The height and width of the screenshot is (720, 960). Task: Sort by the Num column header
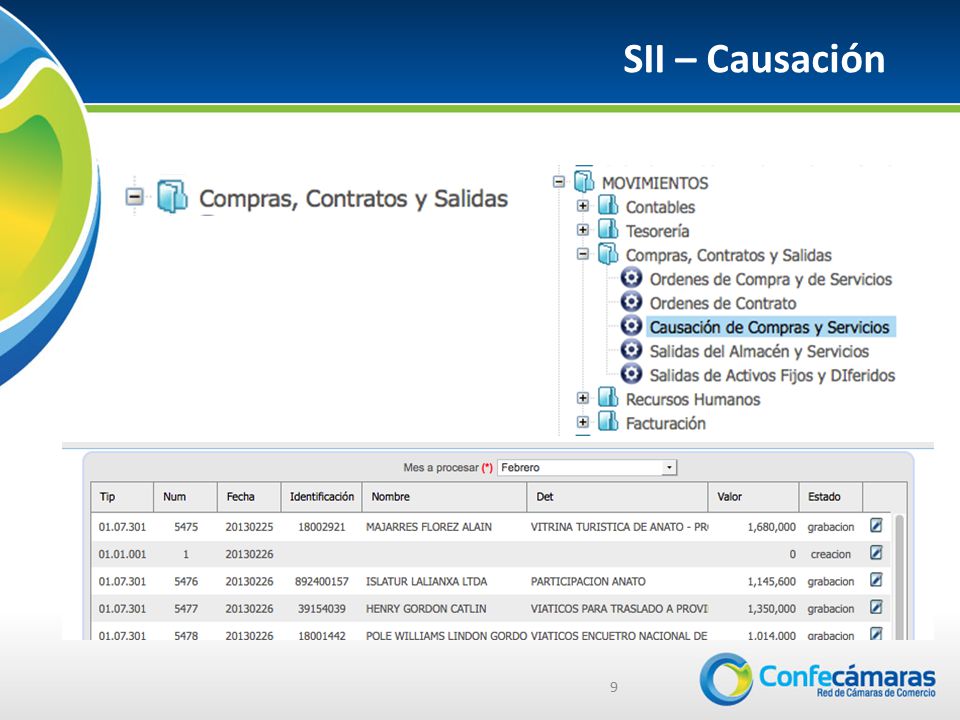pyautogui.click(x=186, y=497)
